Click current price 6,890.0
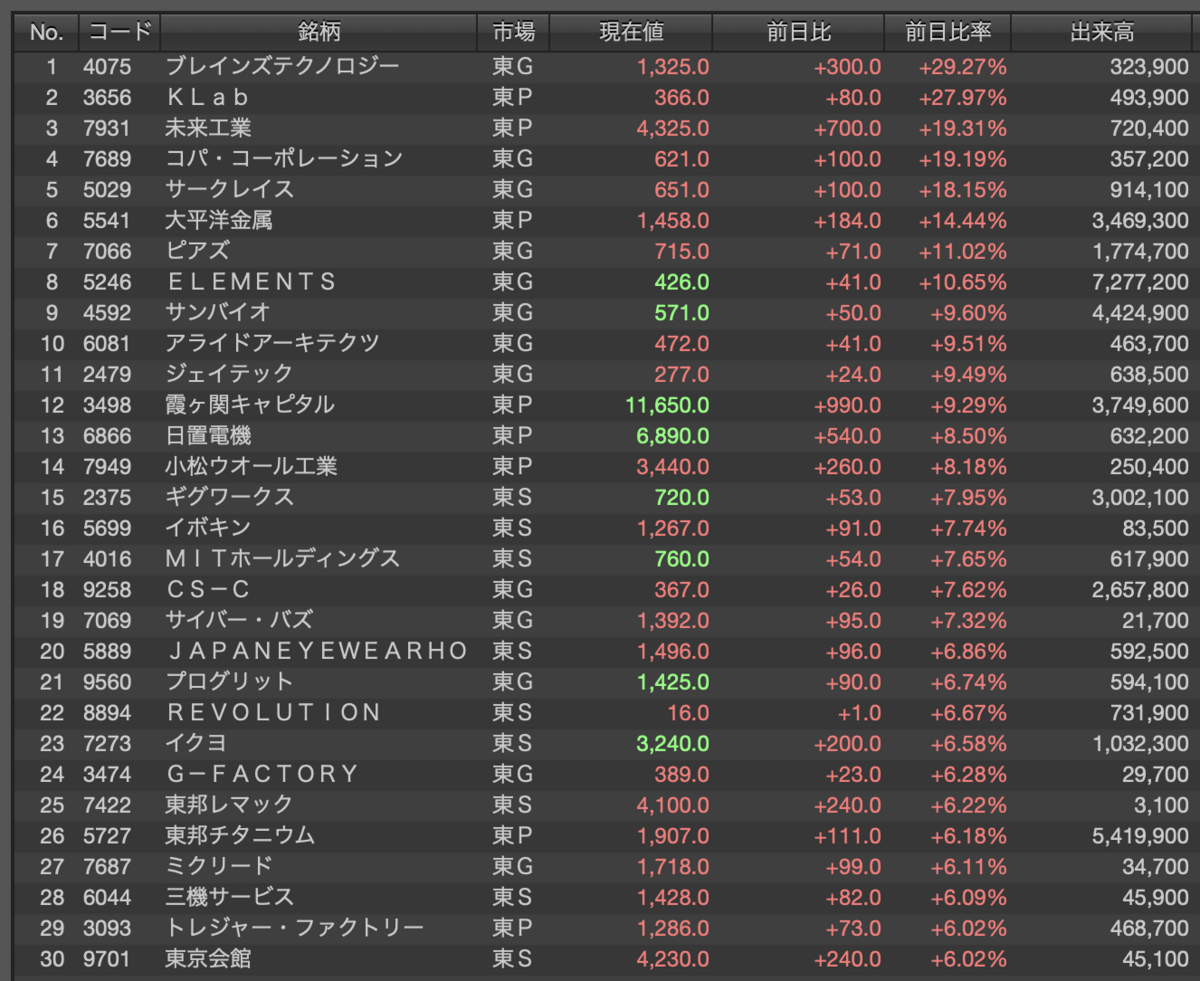The width and height of the screenshot is (1200, 981). click(x=673, y=436)
